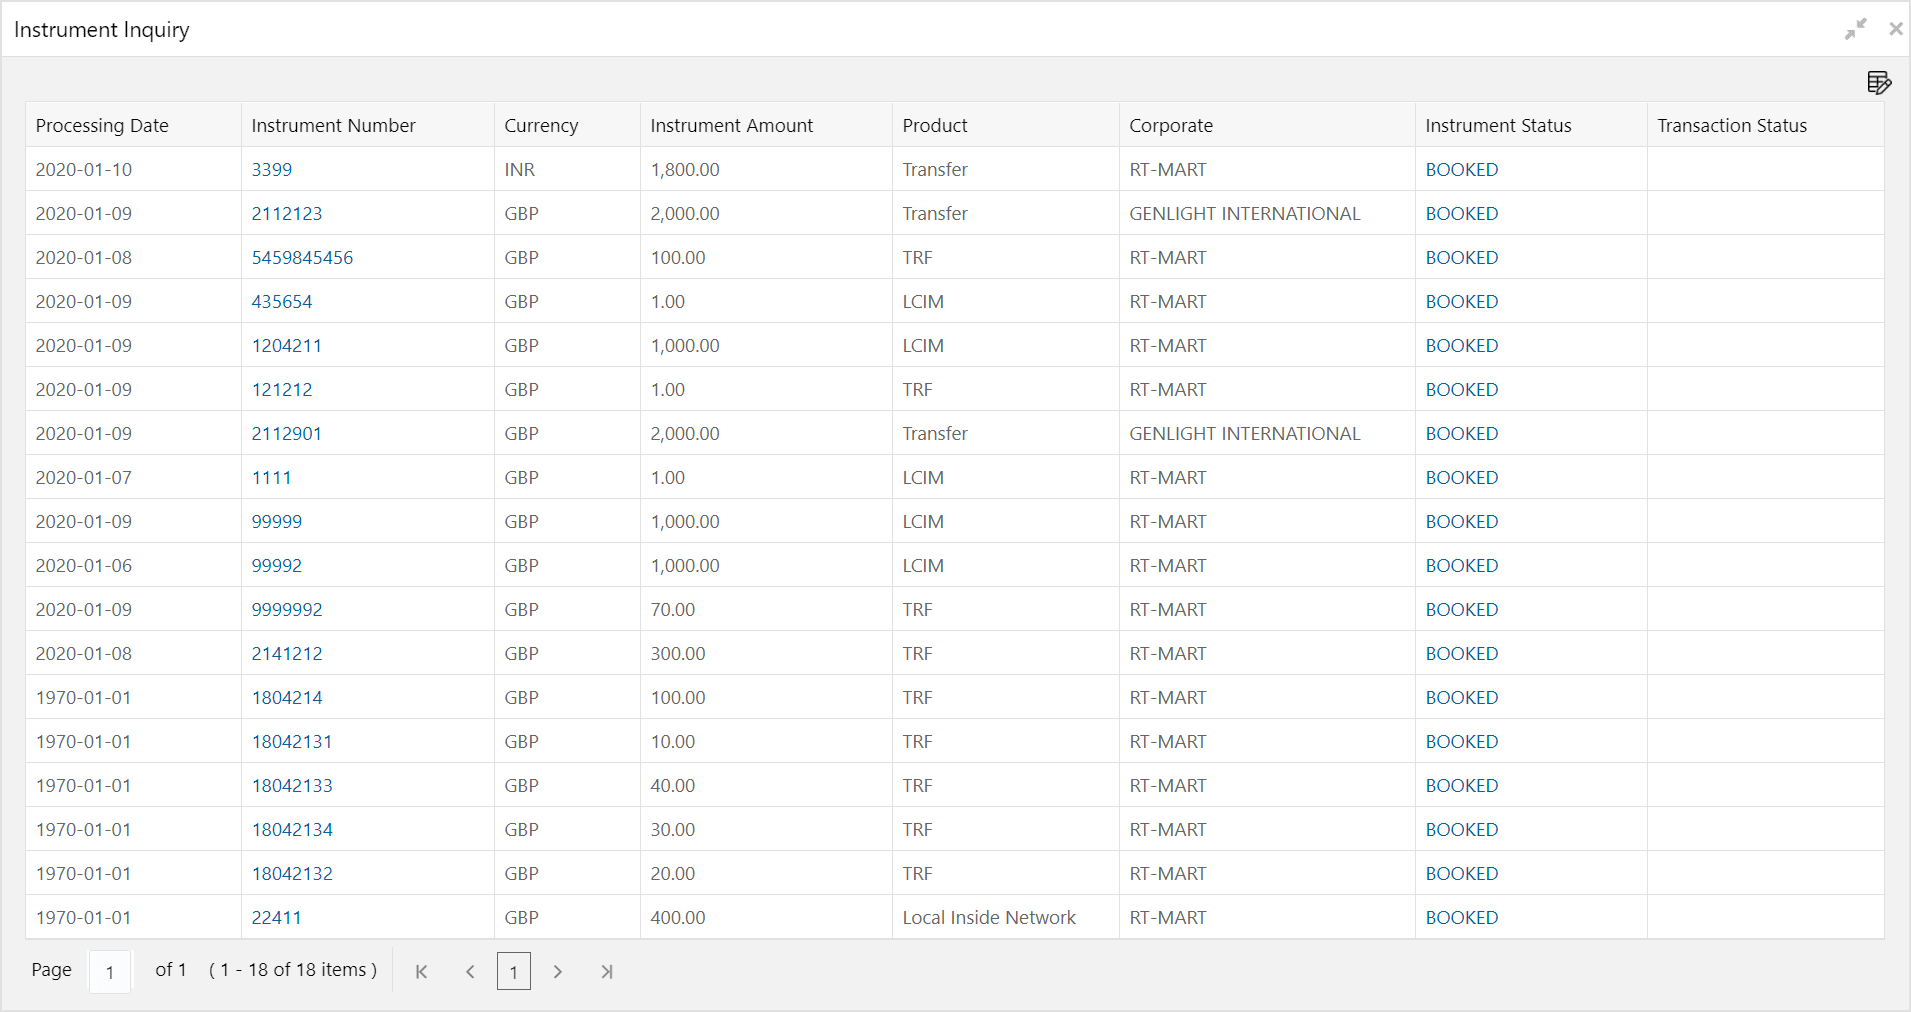The height and width of the screenshot is (1012, 1911).
Task: Click the next page arrow
Action: pyautogui.click(x=558, y=972)
